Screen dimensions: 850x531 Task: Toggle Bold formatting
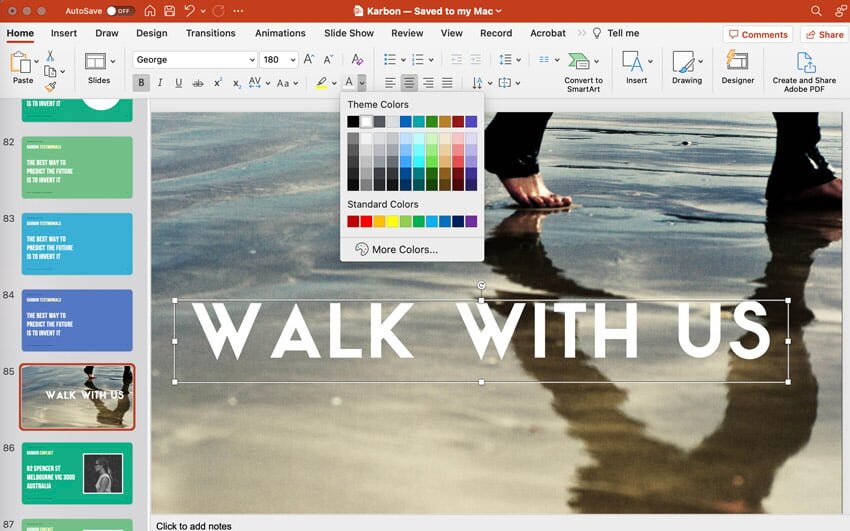tap(141, 83)
